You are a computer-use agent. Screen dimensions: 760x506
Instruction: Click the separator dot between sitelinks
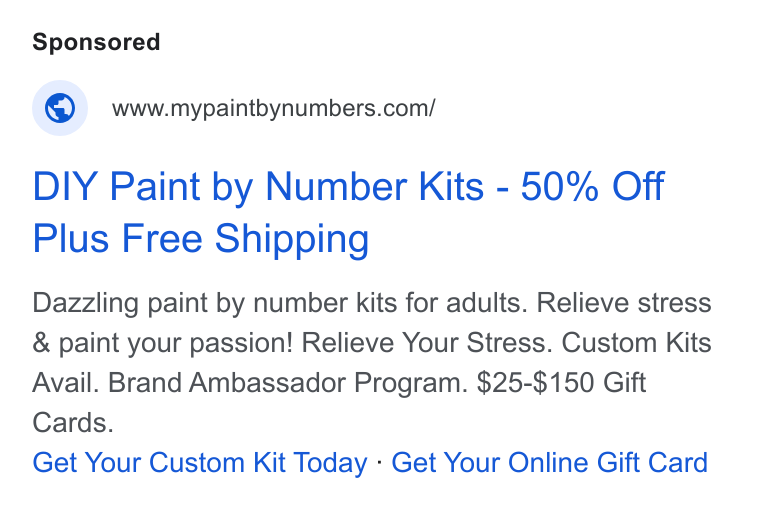pos(379,462)
